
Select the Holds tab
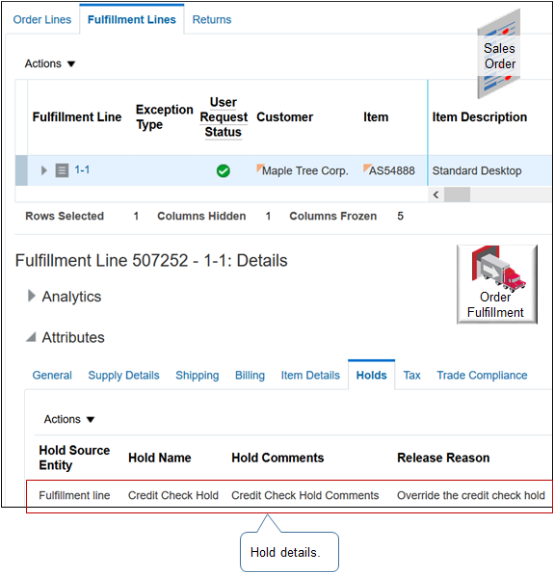tap(371, 375)
